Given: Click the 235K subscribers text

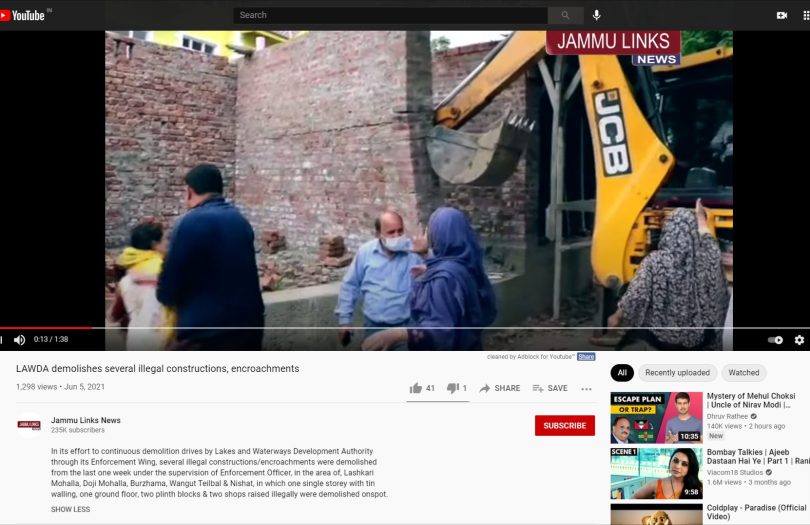Looking at the screenshot, I should 77,430.
